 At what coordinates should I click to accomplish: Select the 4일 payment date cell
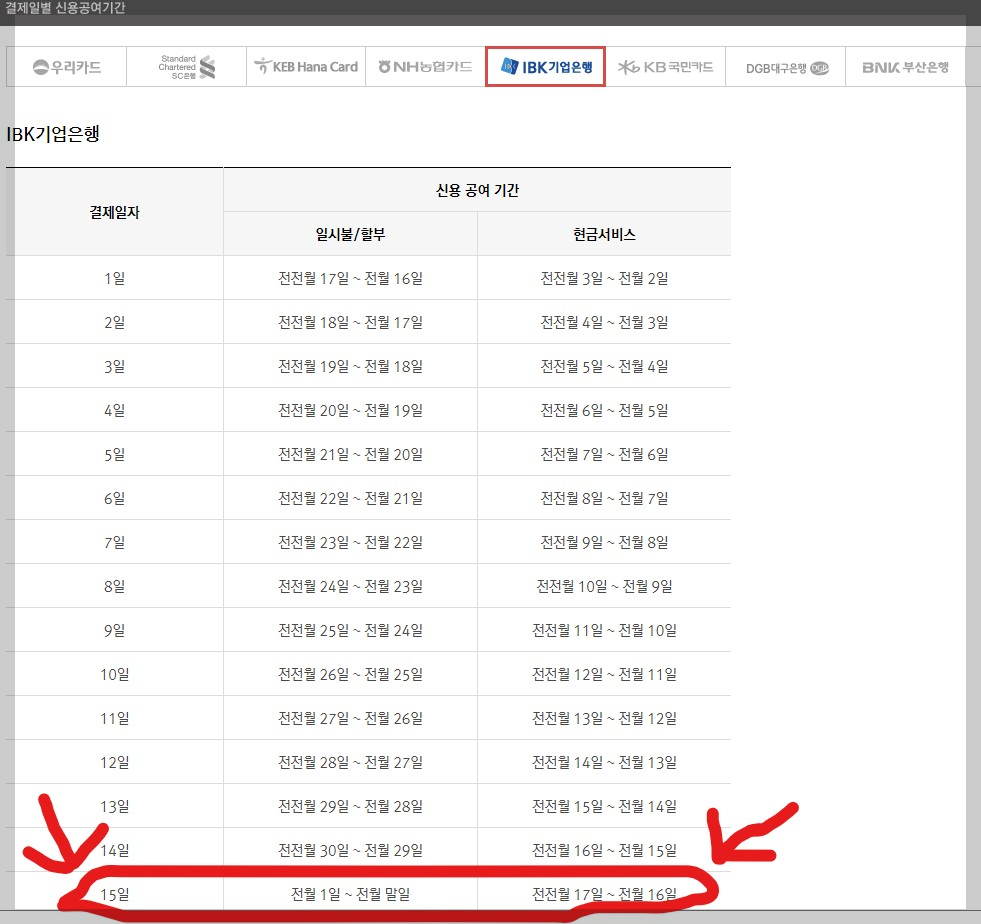(114, 410)
